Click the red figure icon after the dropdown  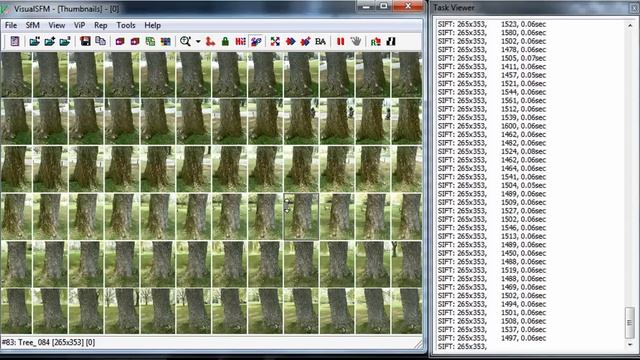click(x=210, y=41)
